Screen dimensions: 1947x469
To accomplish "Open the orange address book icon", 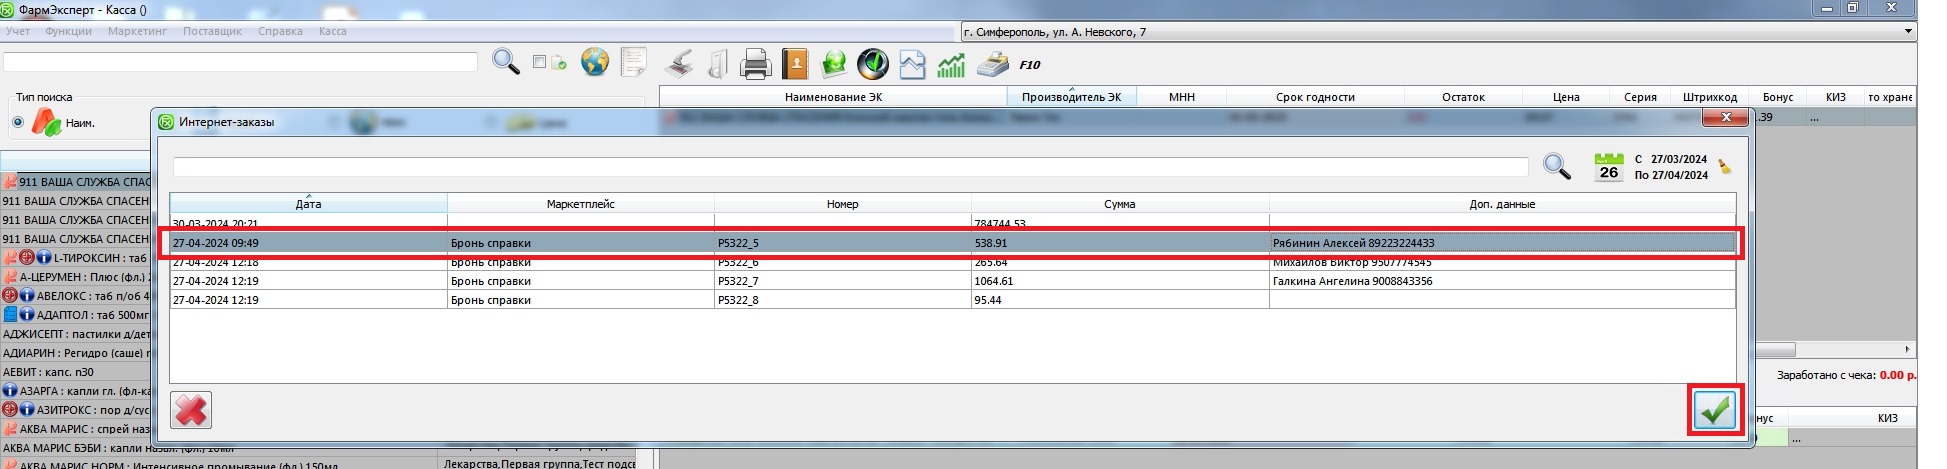I will tap(795, 65).
